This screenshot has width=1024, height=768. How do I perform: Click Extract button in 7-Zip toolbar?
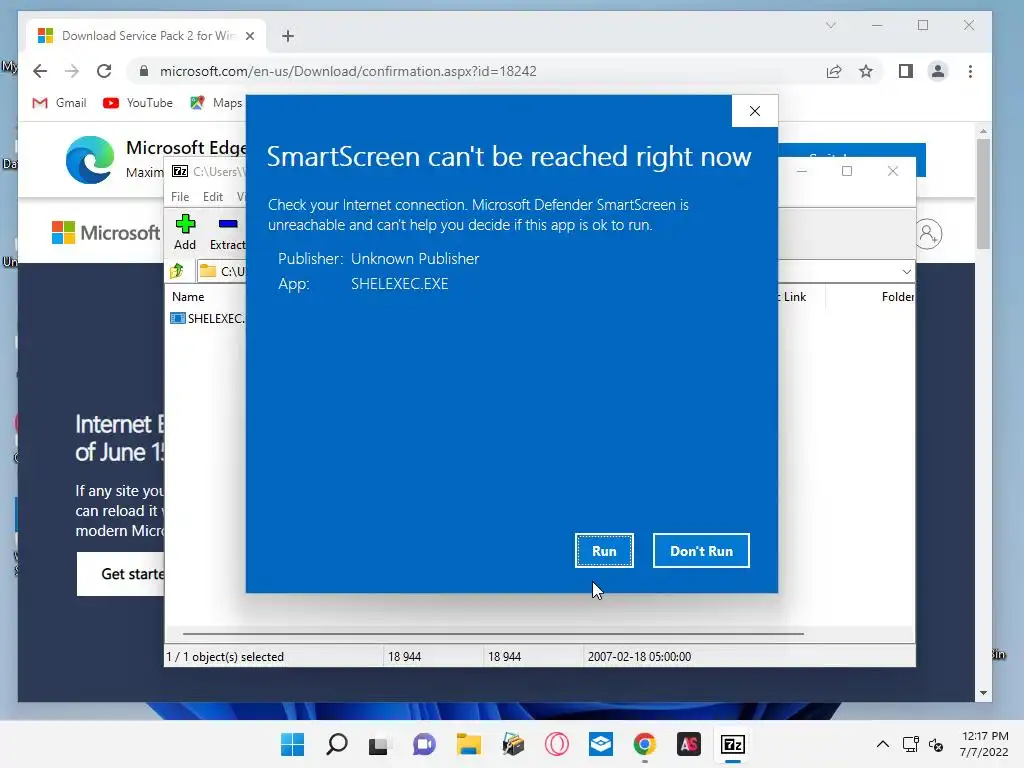click(x=227, y=232)
